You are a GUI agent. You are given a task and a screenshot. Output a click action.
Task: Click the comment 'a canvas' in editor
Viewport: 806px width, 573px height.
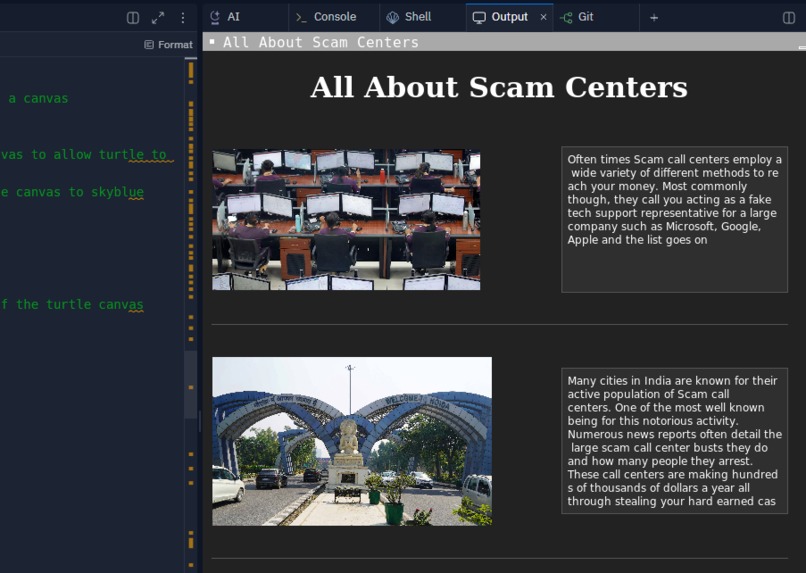coord(38,99)
